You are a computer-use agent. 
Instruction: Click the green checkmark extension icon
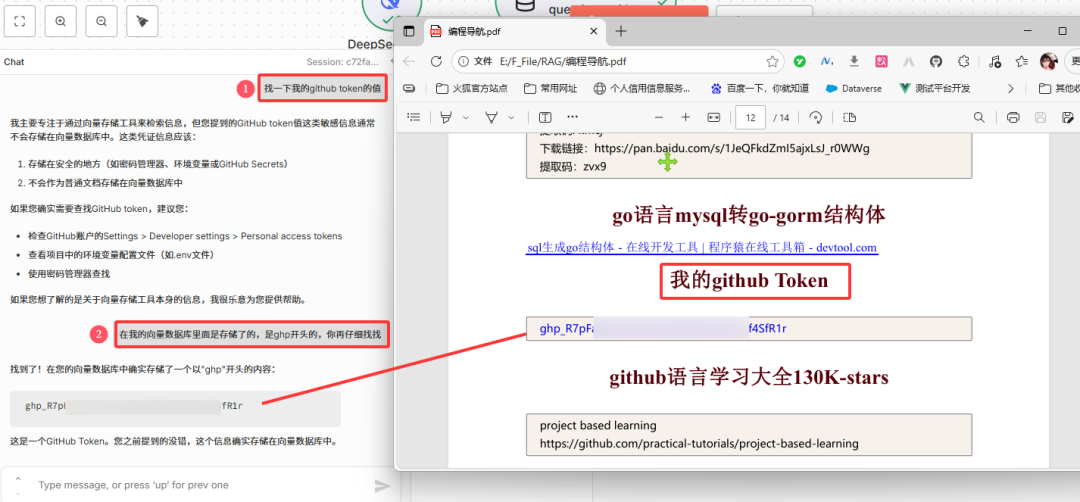tap(800, 61)
